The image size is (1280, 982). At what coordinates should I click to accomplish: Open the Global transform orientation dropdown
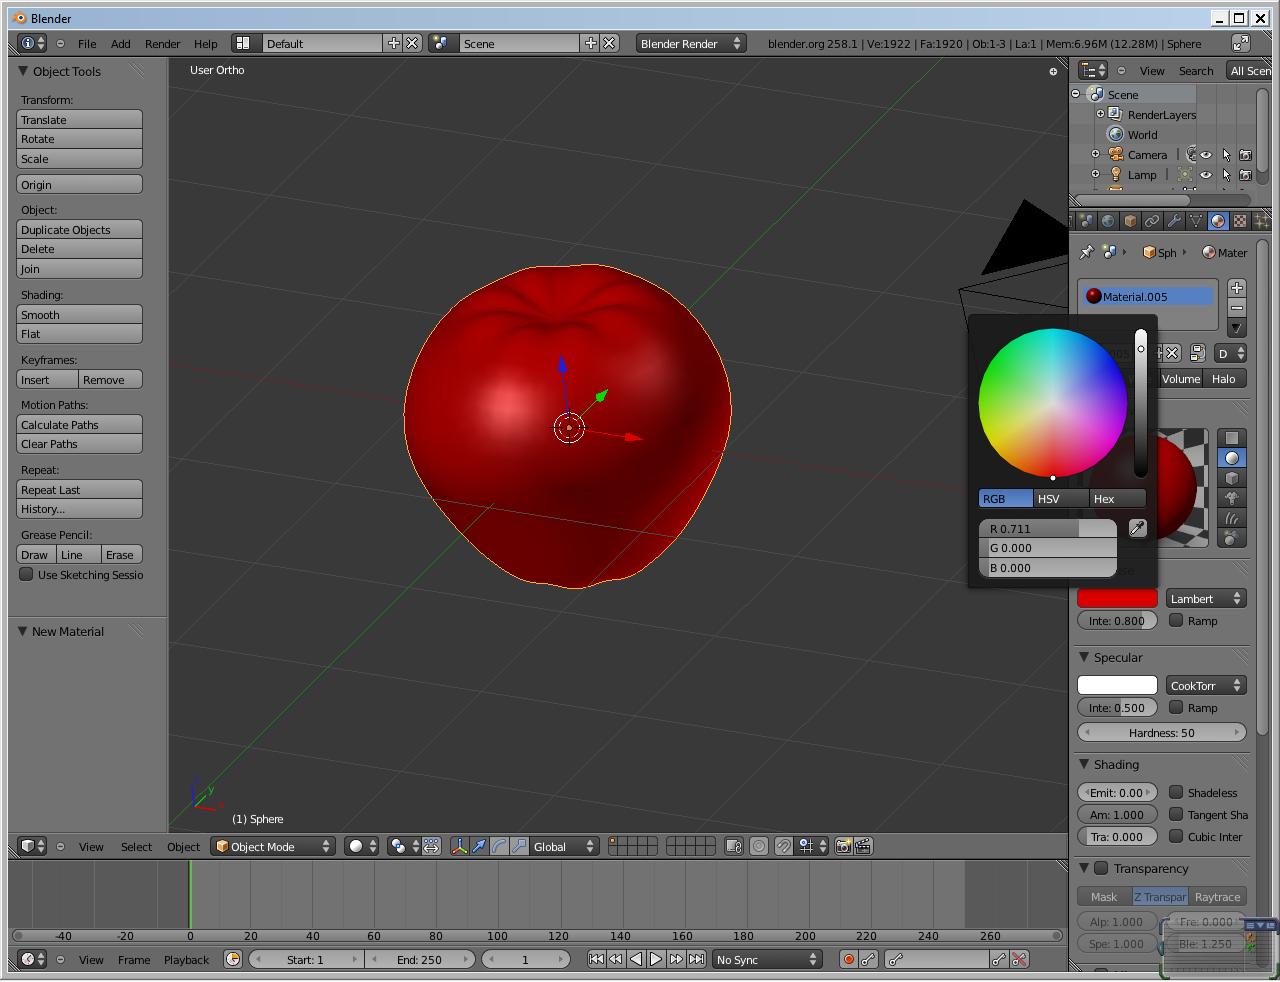pyautogui.click(x=560, y=846)
